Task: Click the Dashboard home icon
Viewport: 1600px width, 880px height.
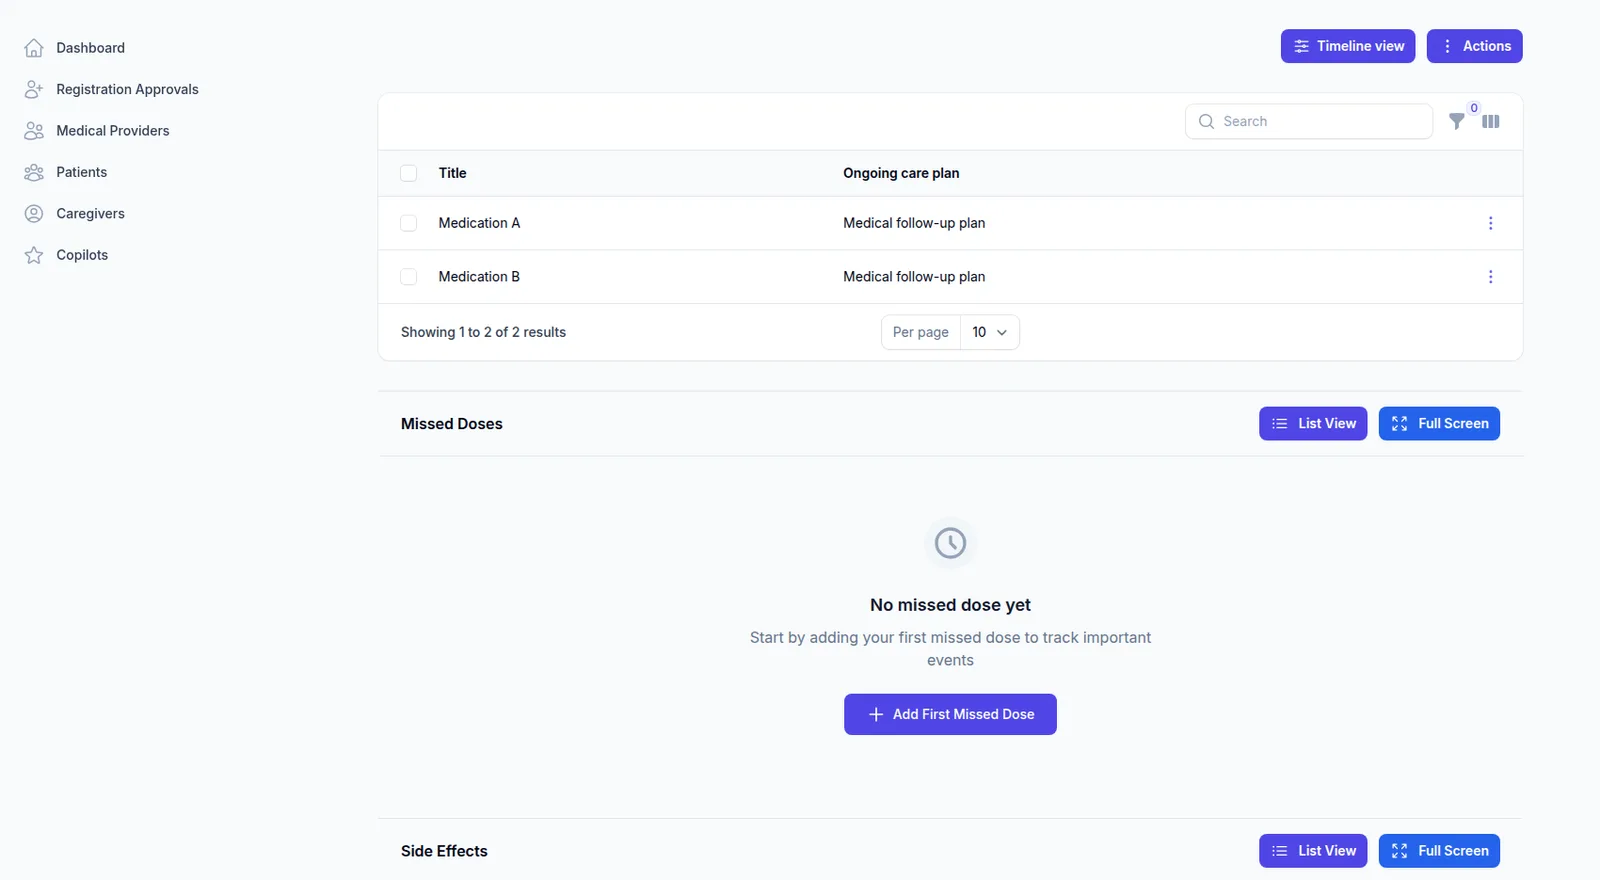Action: [34, 48]
